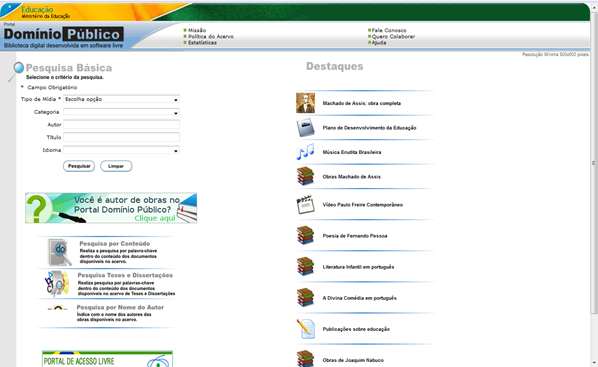The width and height of the screenshot is (598, 367).
Task: Click the scrollbar down arrow
Action: click(x=593, y=363)
